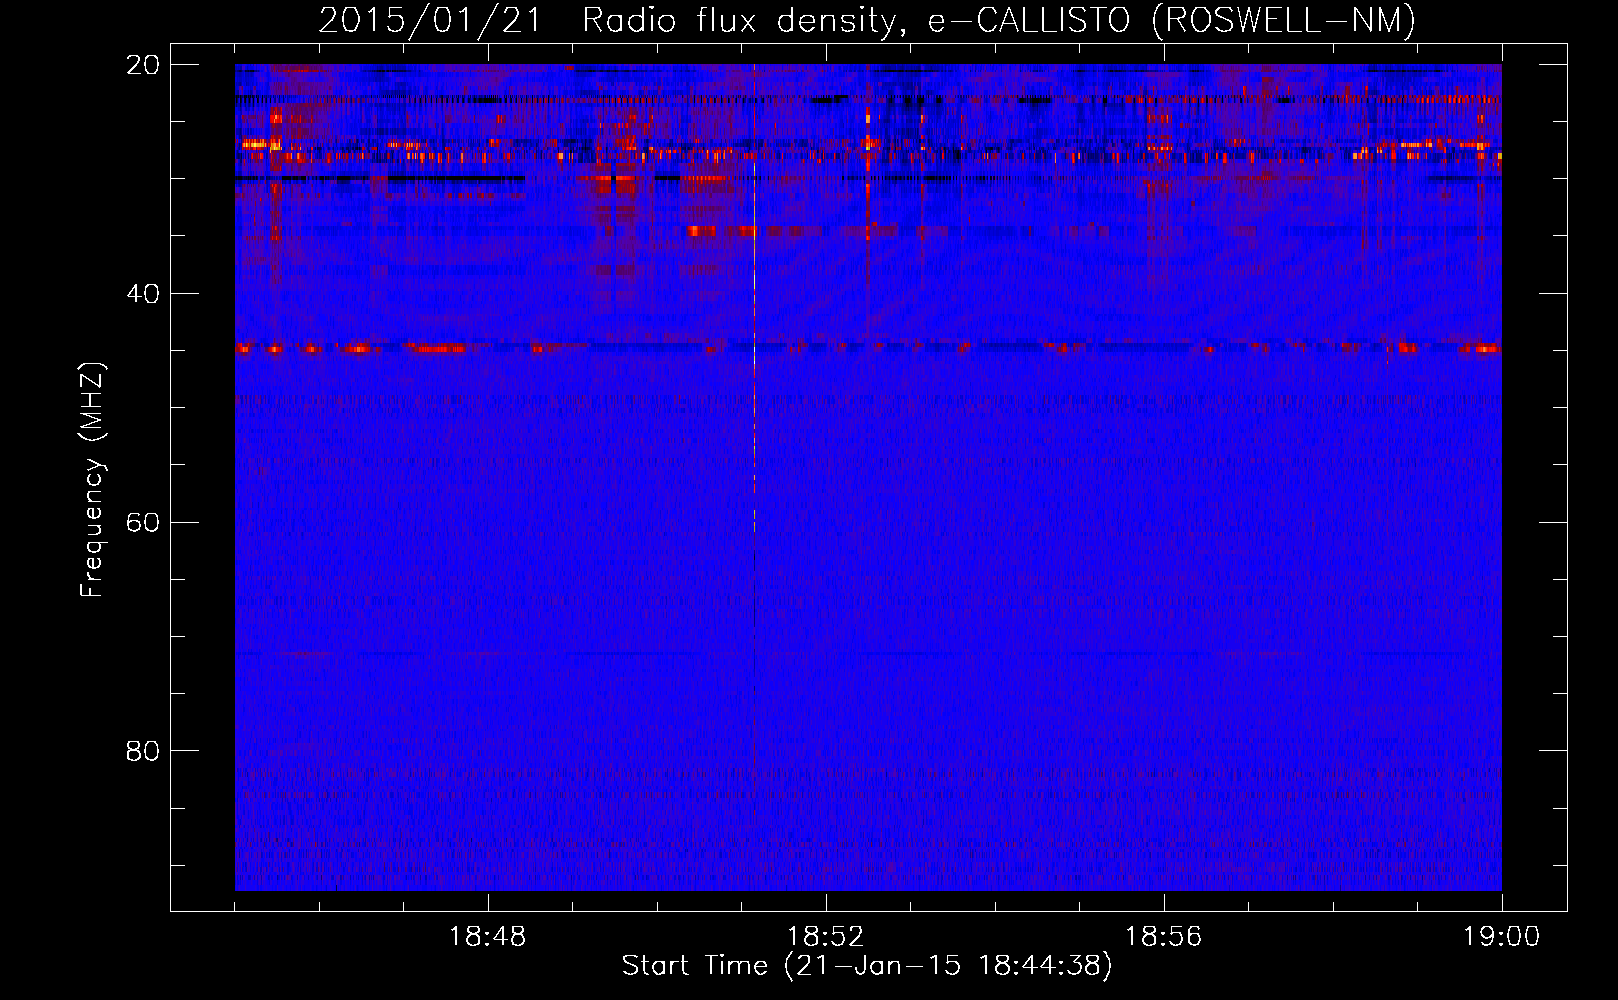The height and width of the screenshot is (1000, 1618).
Task: Select the 18:52 time axis label
Action: [x=826, y=937]
